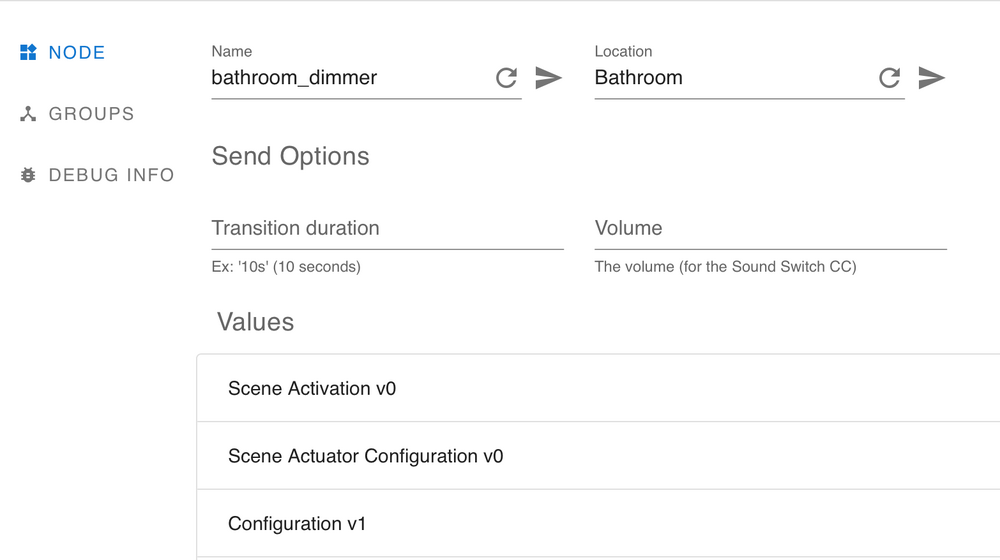Image resolution: width=1000 pixels, height=560 pixels.
Task: Click the DEBUG INFO bug icon
Action: [28, 175]
